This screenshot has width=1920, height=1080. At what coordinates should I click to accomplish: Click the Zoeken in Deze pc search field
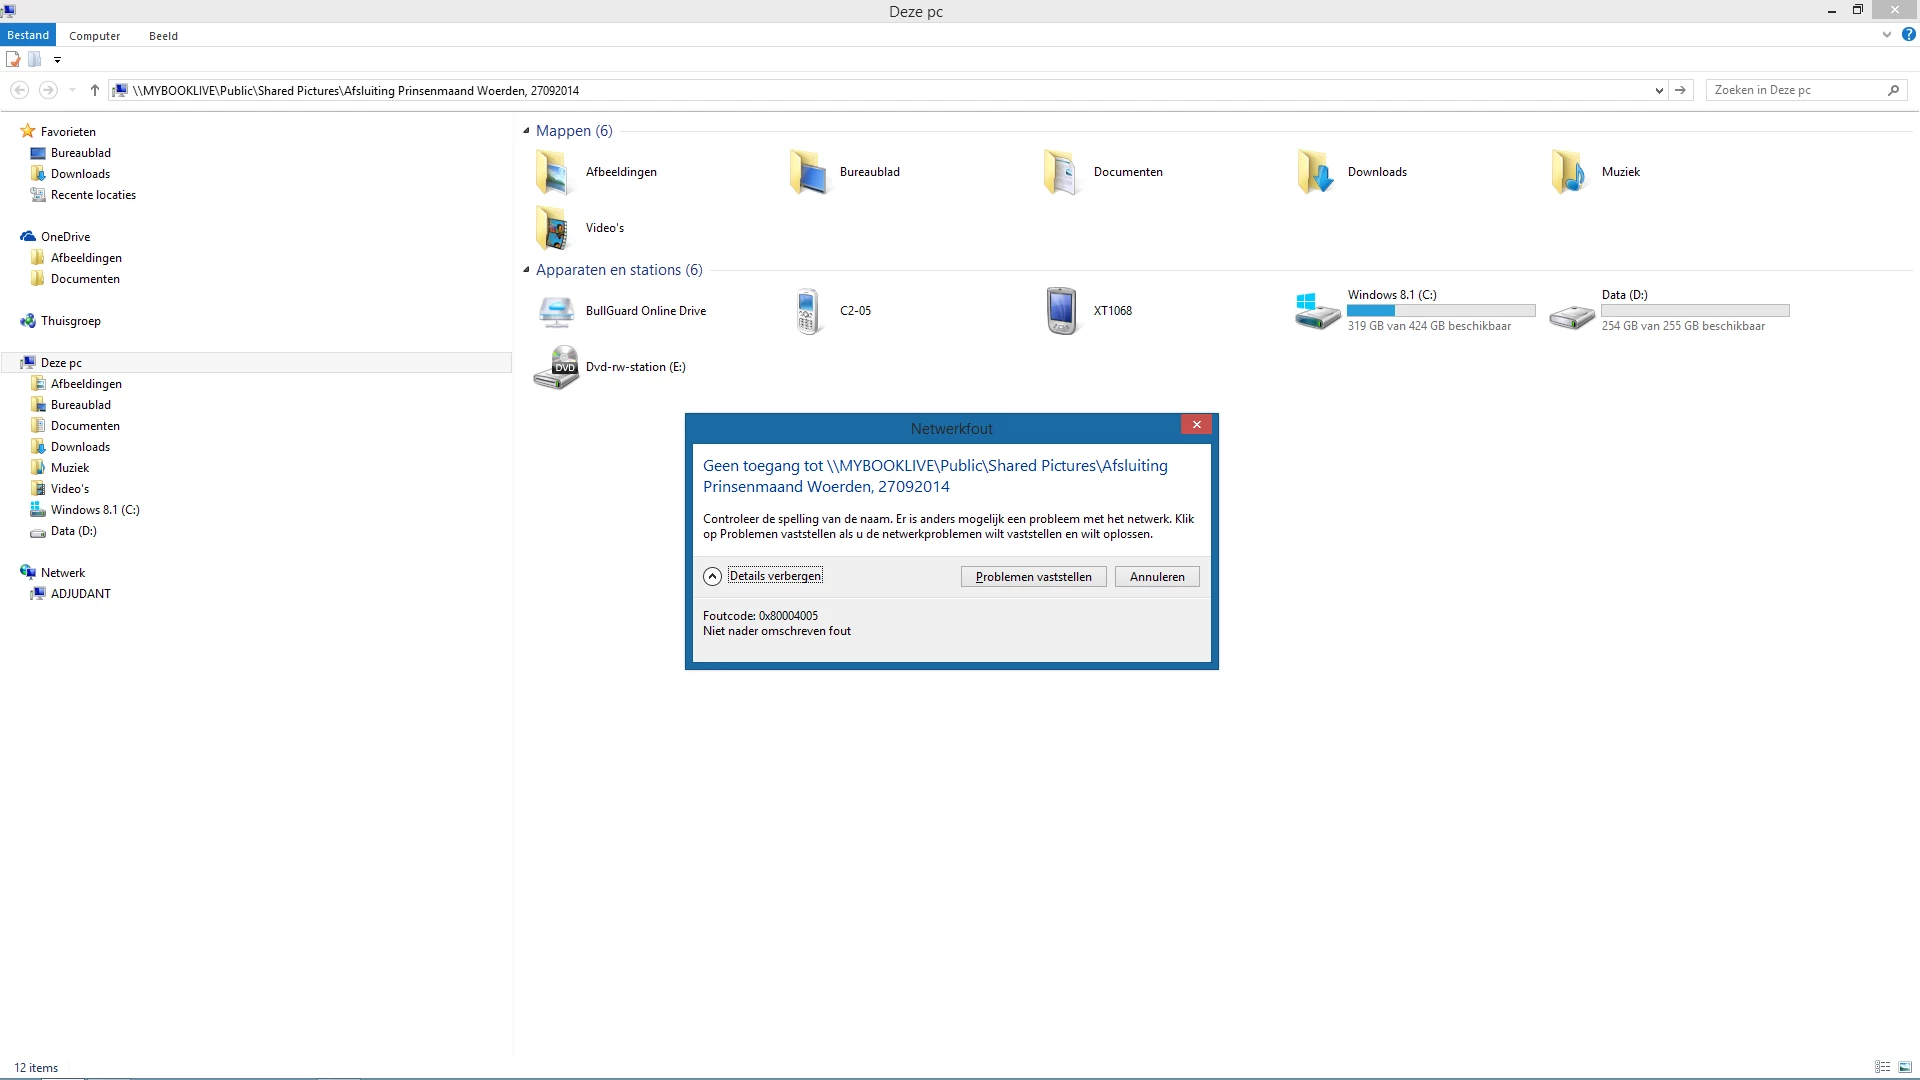tap(1795, 90)
